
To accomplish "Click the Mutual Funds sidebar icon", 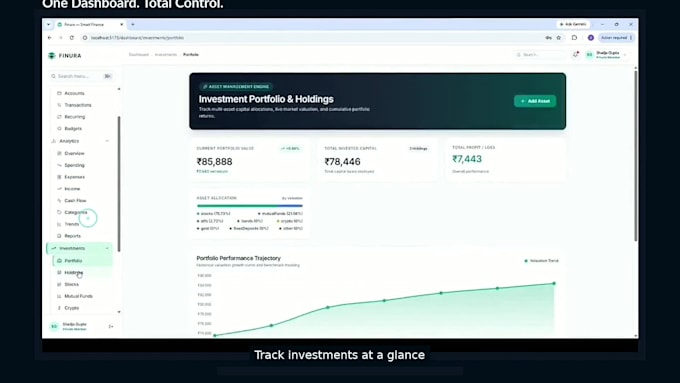I will (x=59, y=296).
